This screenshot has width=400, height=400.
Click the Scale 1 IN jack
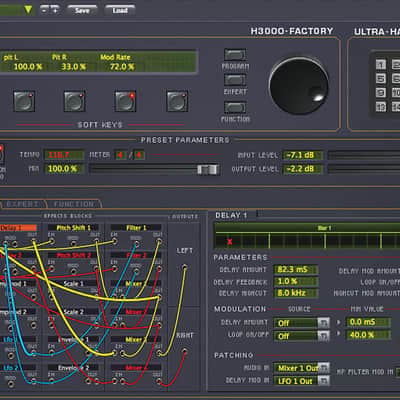[52, 297]
